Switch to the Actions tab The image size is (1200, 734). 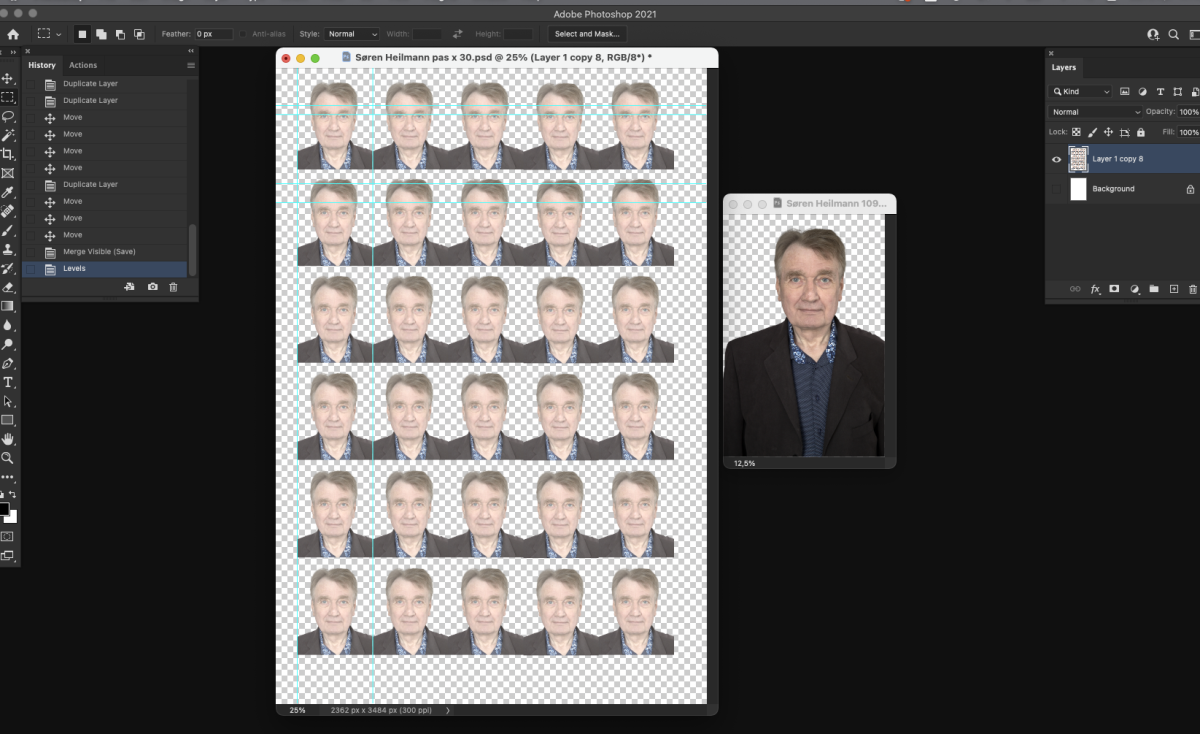tap(83, 65)
